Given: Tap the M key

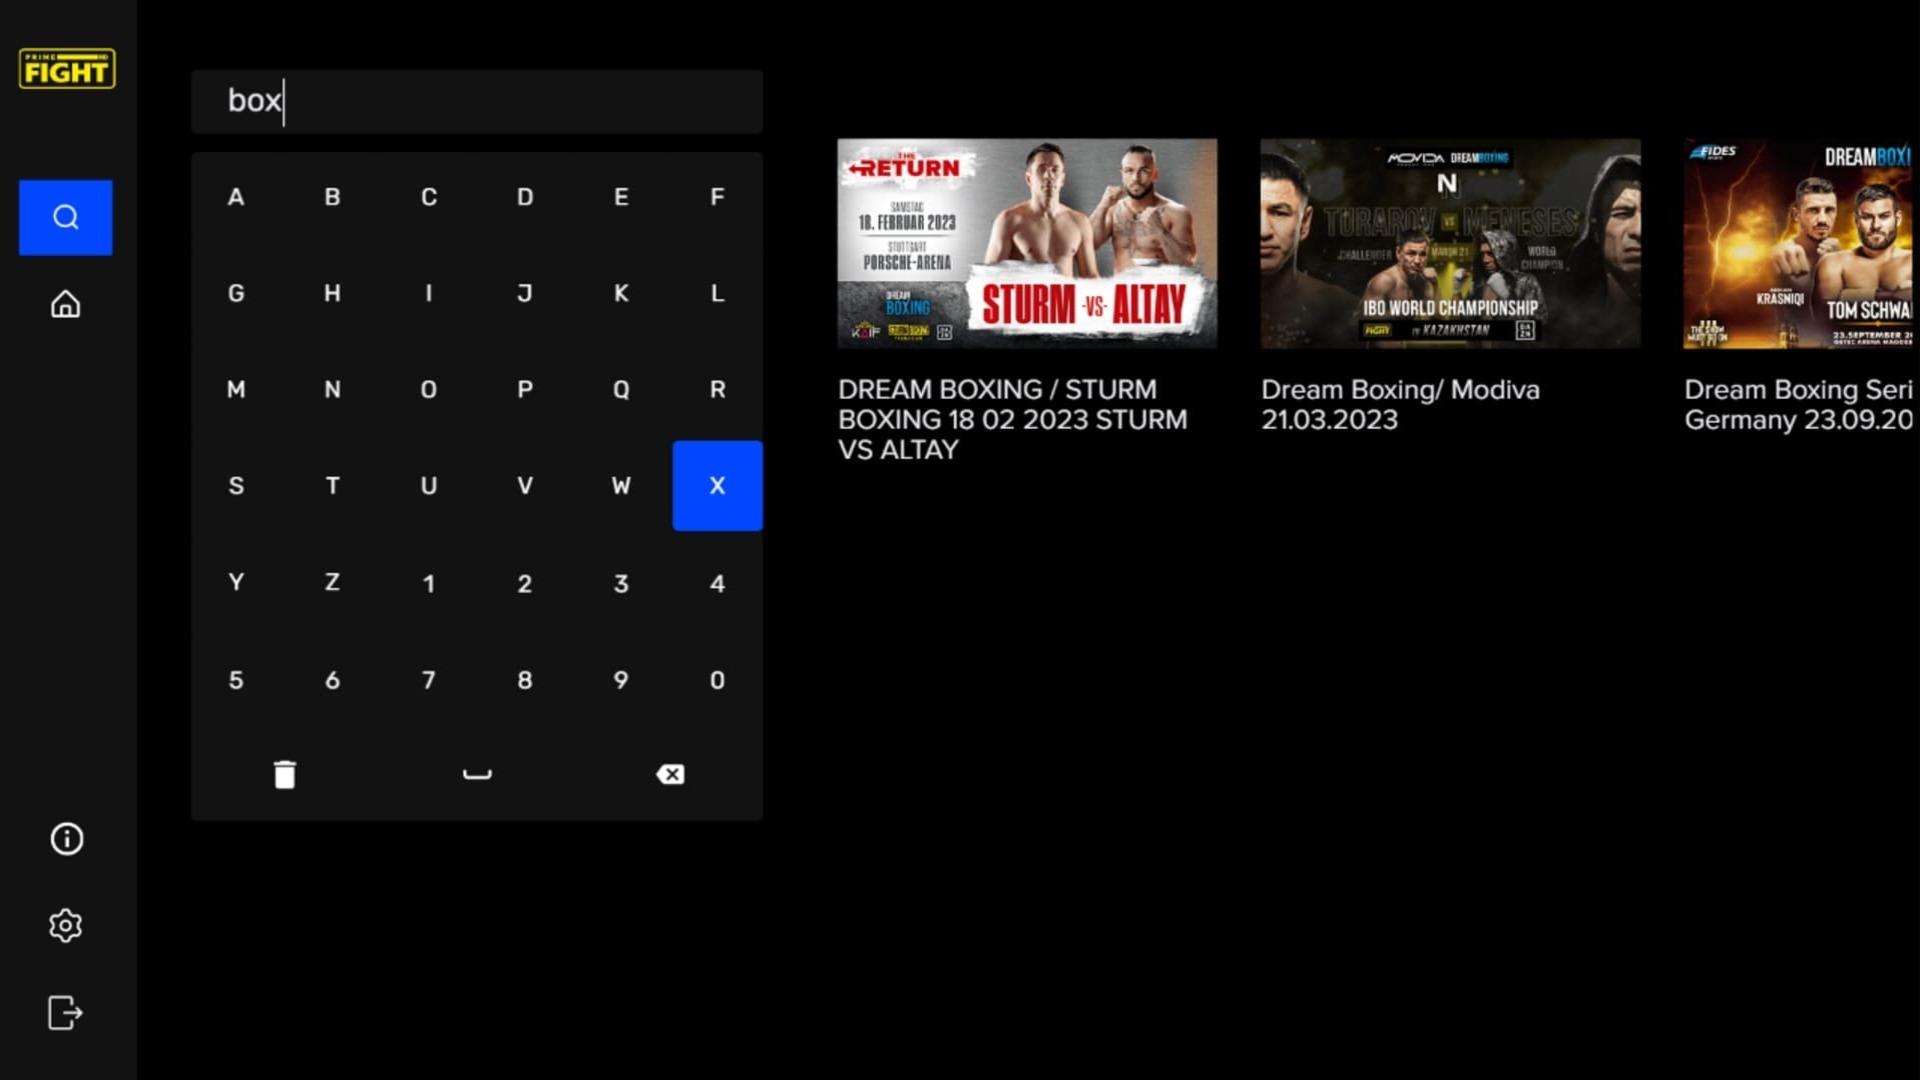Looking at the screenshot, I should [x=236, y=389].
